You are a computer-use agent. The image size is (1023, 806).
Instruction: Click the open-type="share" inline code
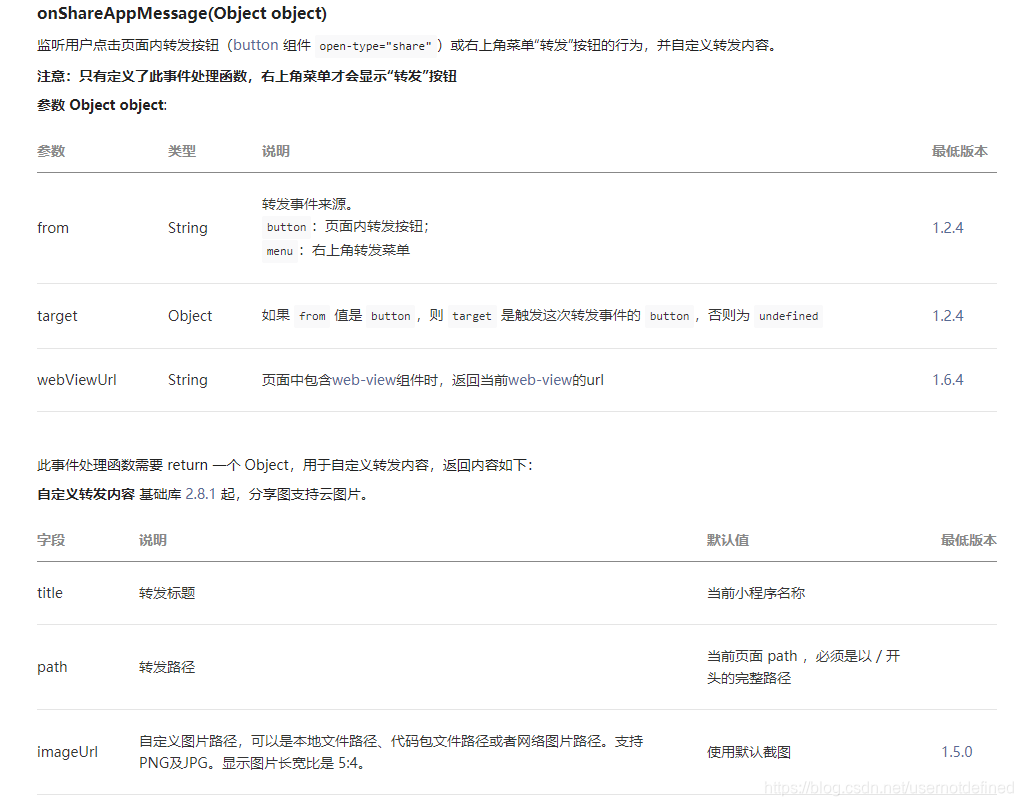[375, 46]
